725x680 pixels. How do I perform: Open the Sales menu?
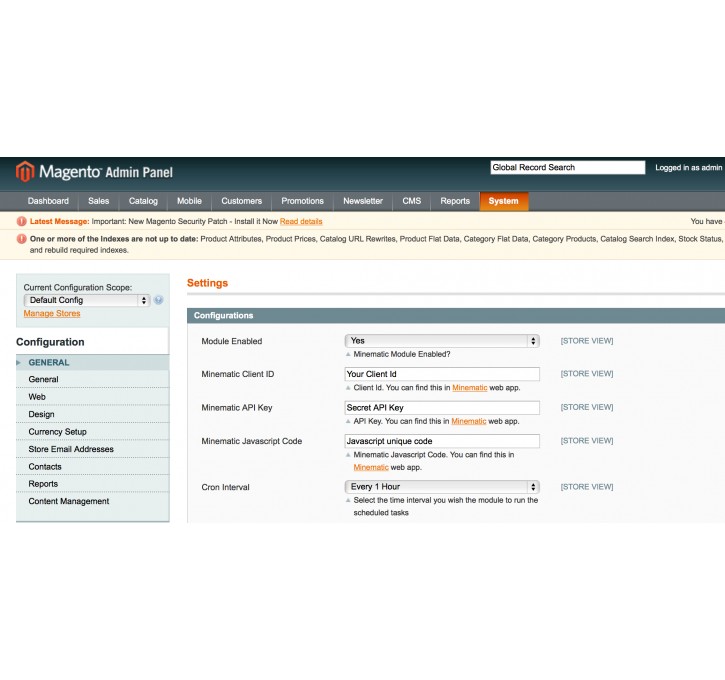98,201
